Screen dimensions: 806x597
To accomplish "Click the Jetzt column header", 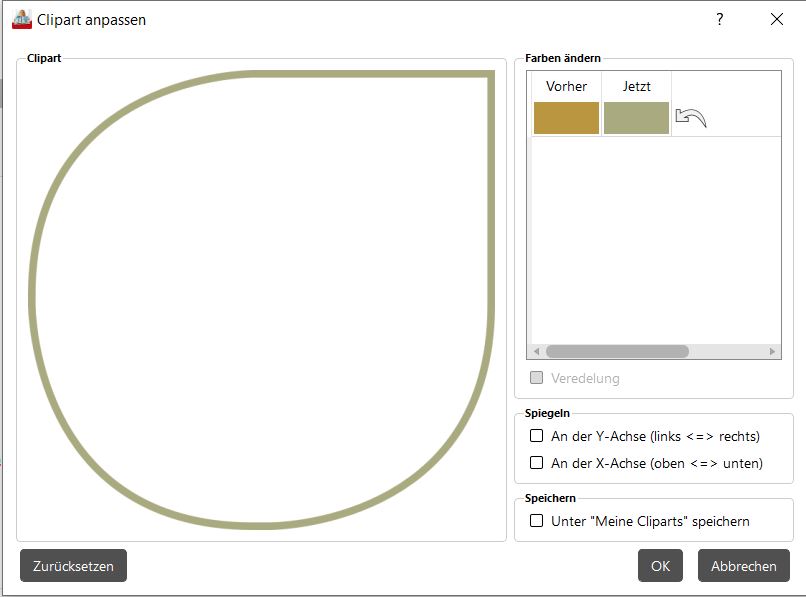I will tap(636, 87).
